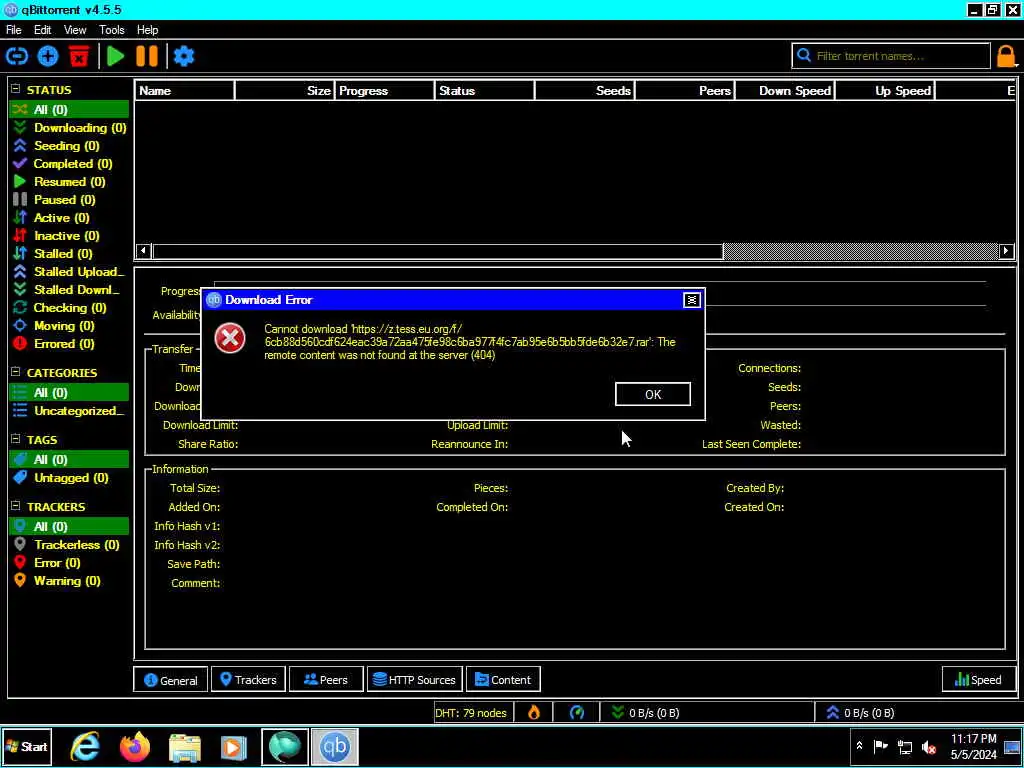Toggle alternative speed limits gauge icon
1024x768 pixels.
(577, 712)
